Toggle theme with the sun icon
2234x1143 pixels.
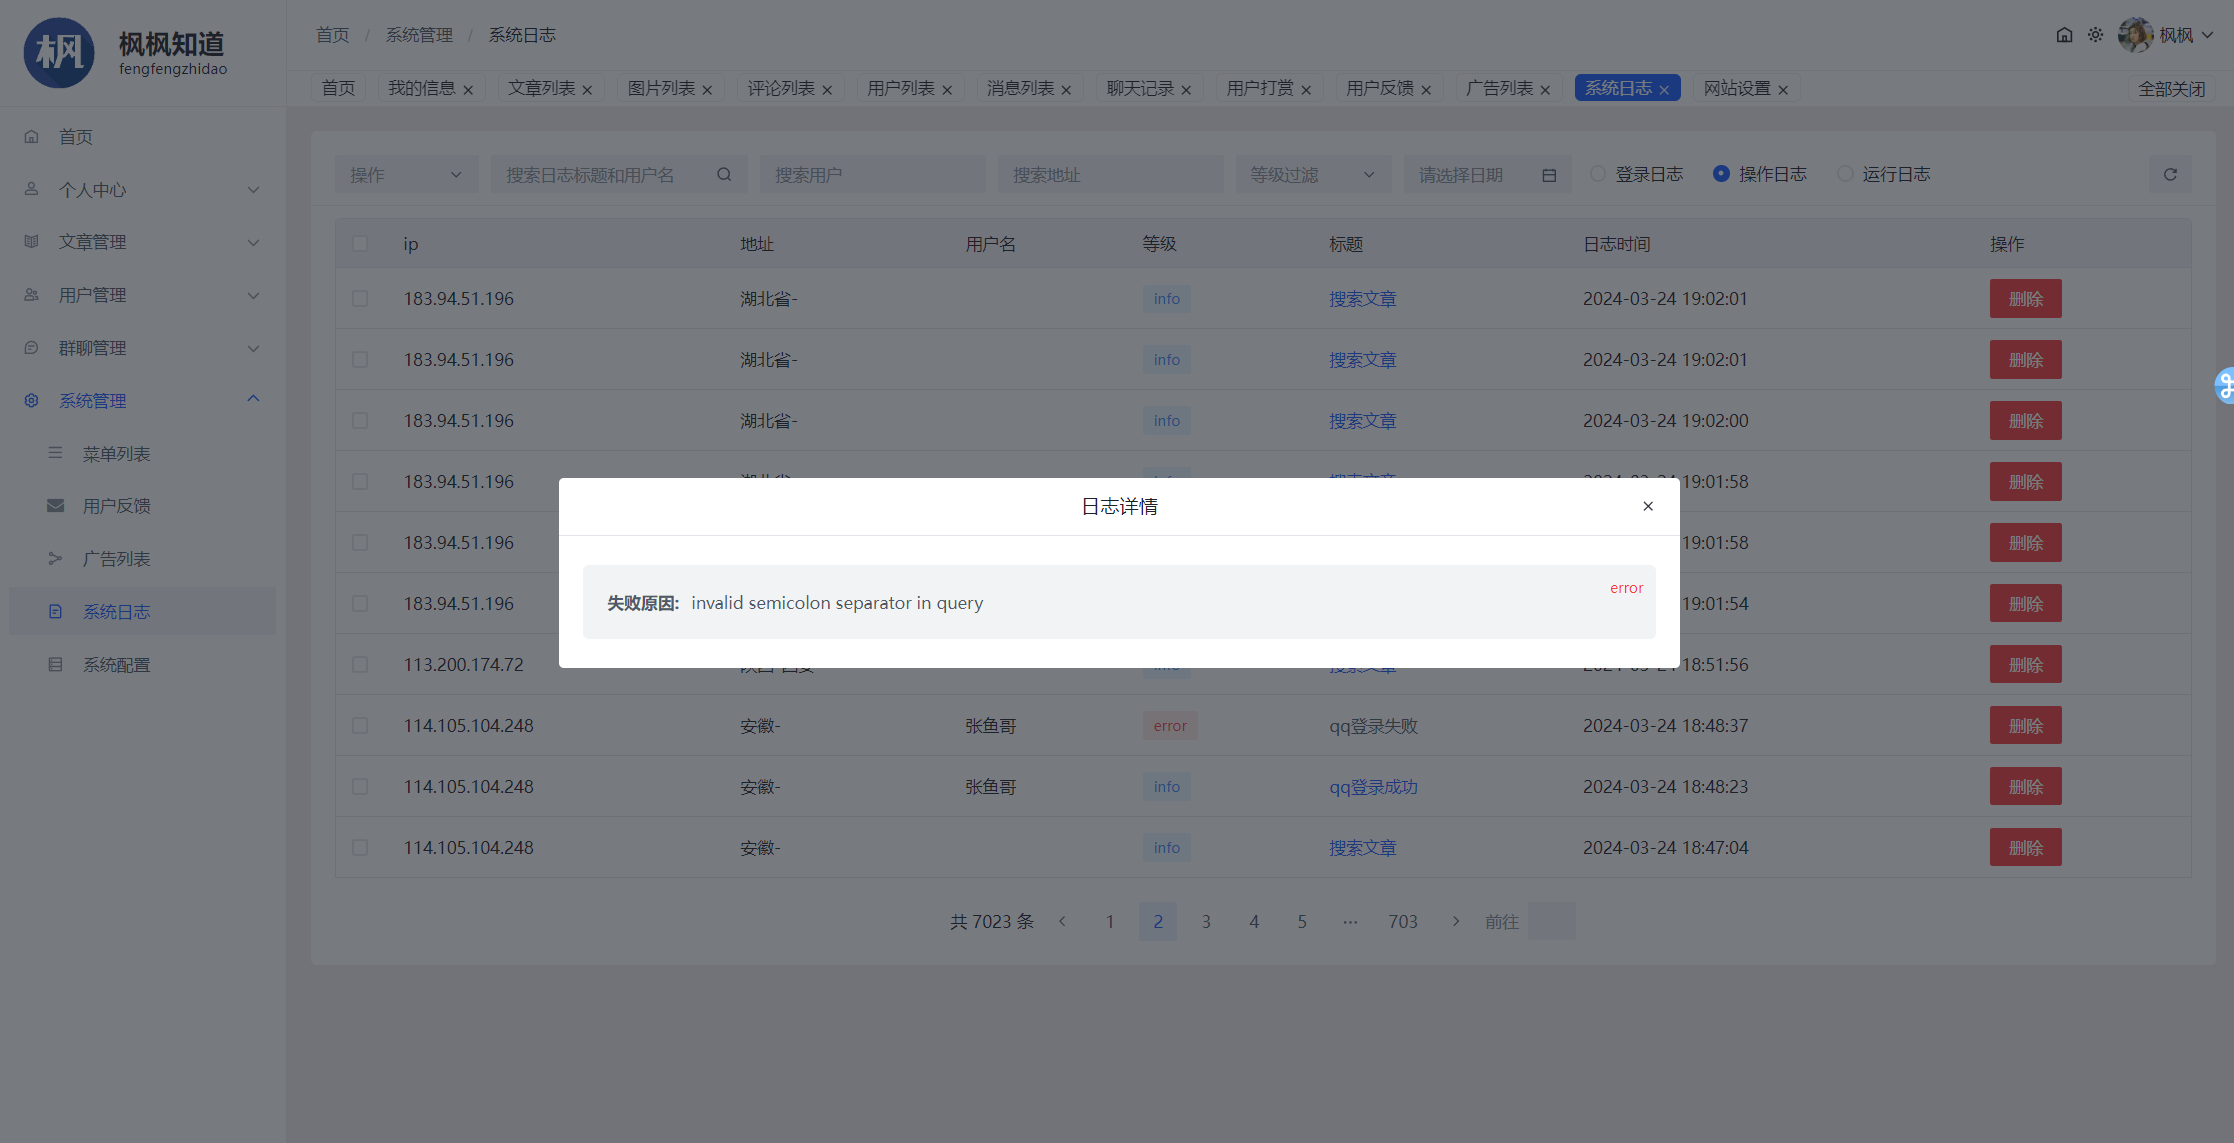coord(2095,35)
